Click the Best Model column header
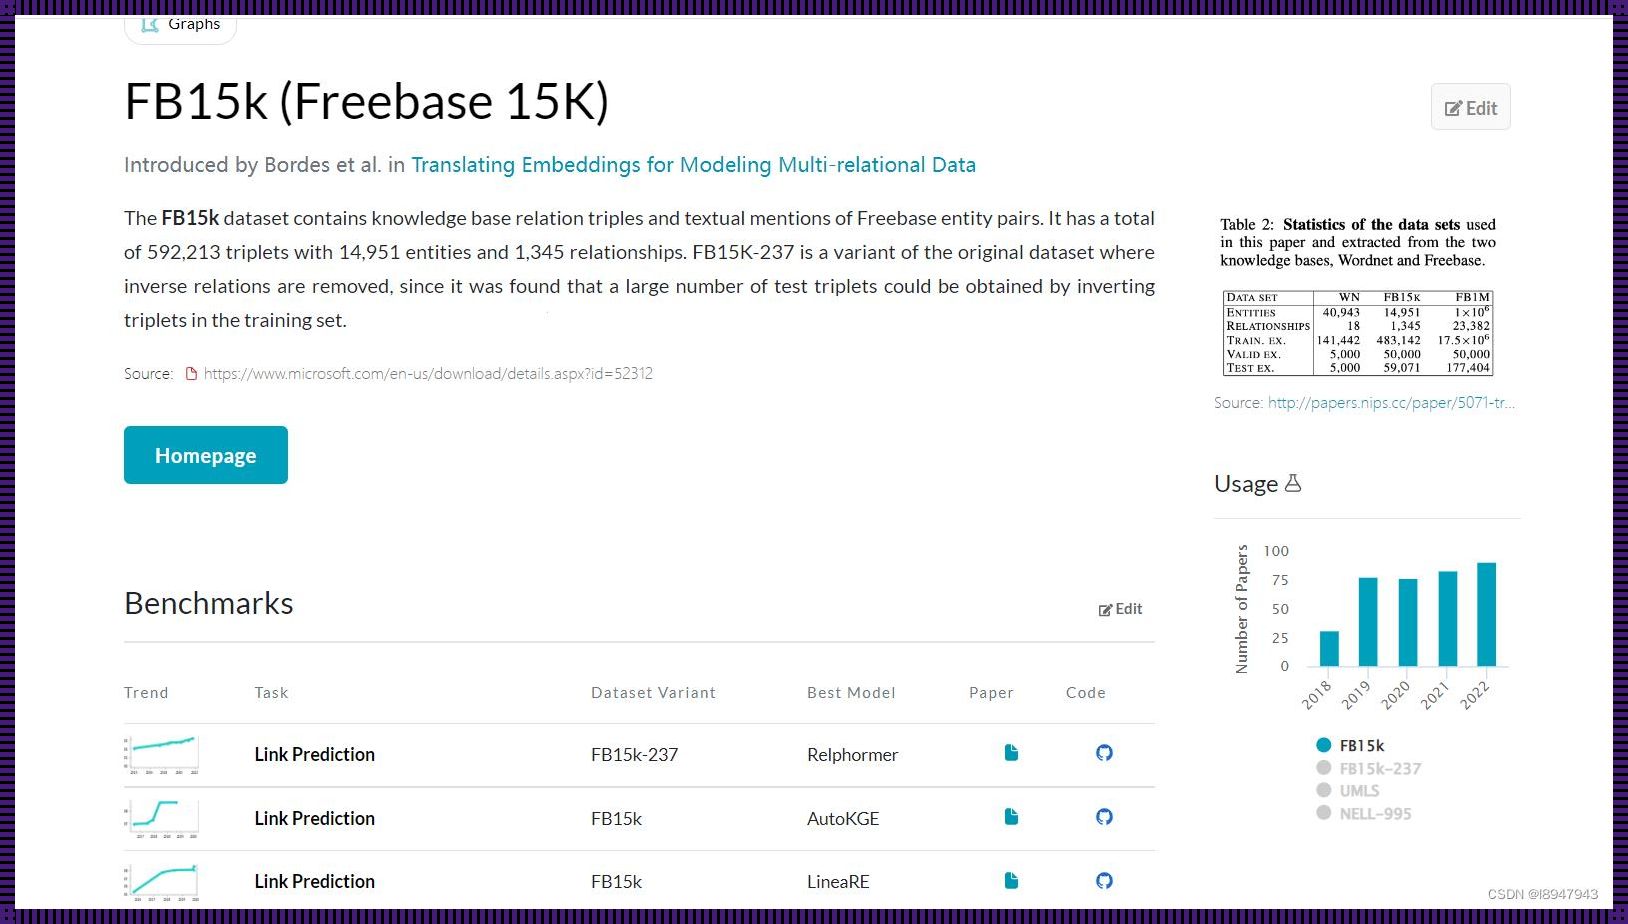This screenshot has width=1628, height=924. tap(851, 693)
